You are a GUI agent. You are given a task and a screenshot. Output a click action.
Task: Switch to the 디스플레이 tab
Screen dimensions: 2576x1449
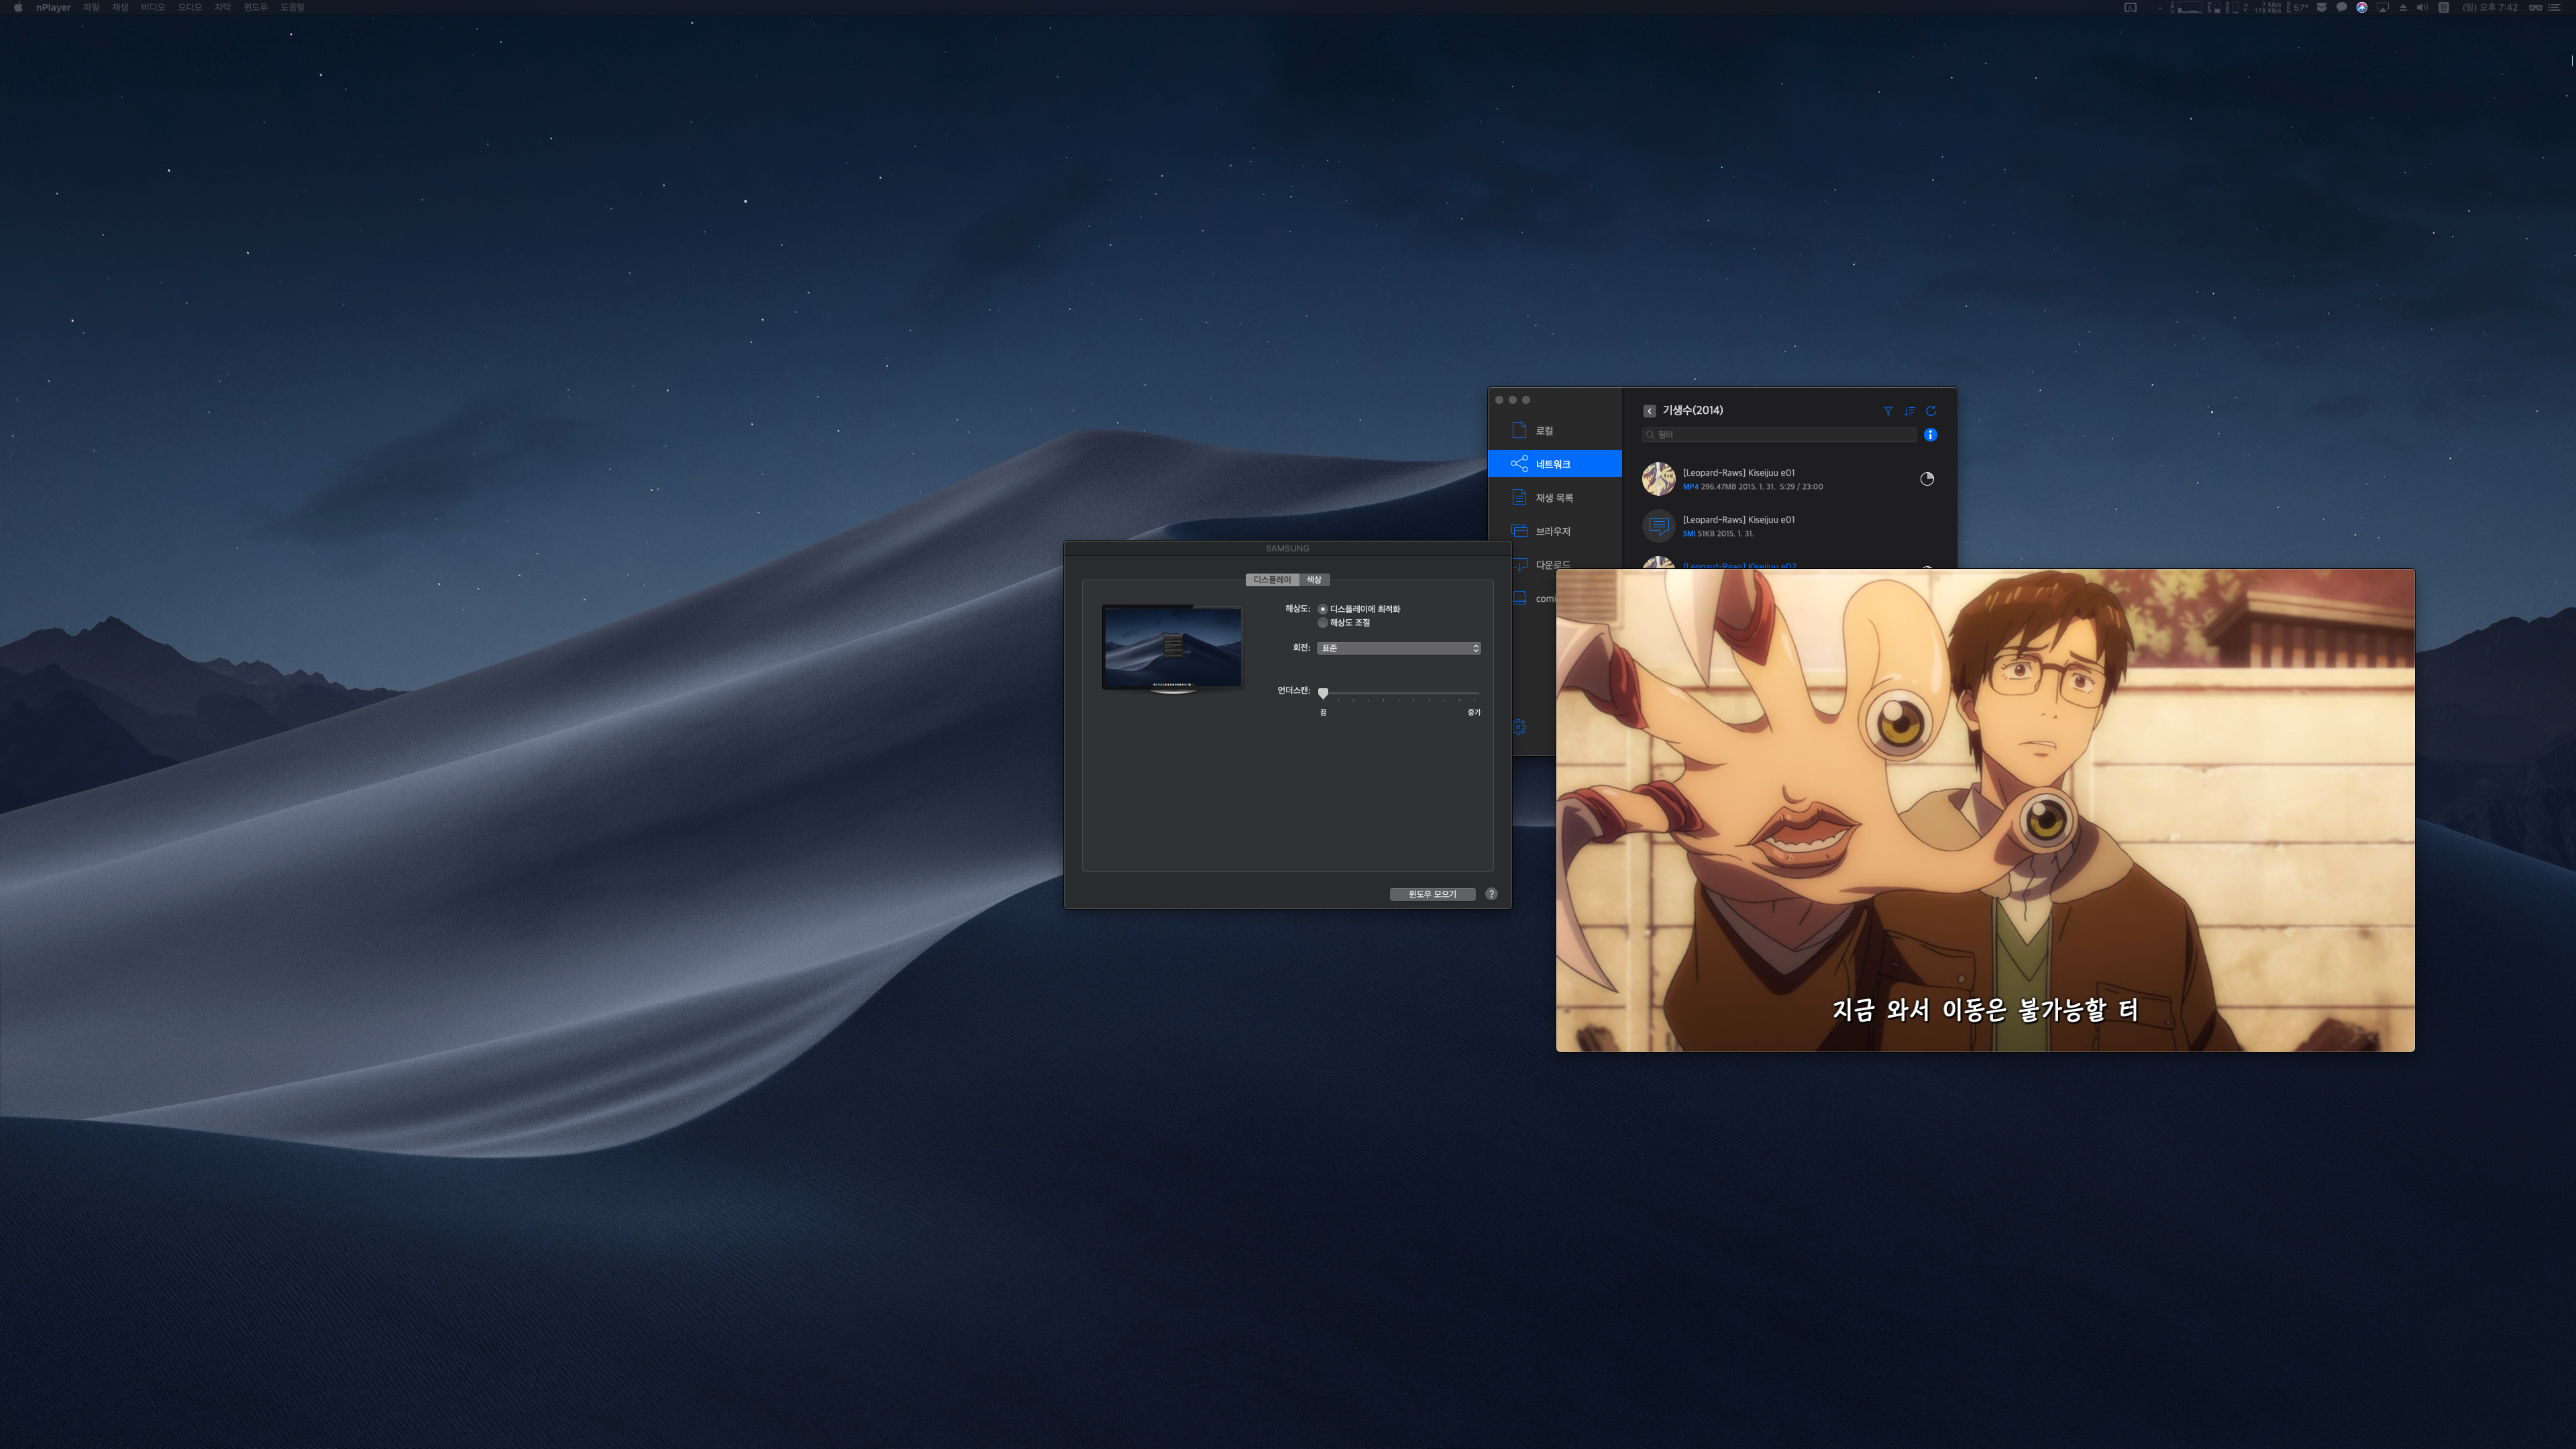point(1272,580)
